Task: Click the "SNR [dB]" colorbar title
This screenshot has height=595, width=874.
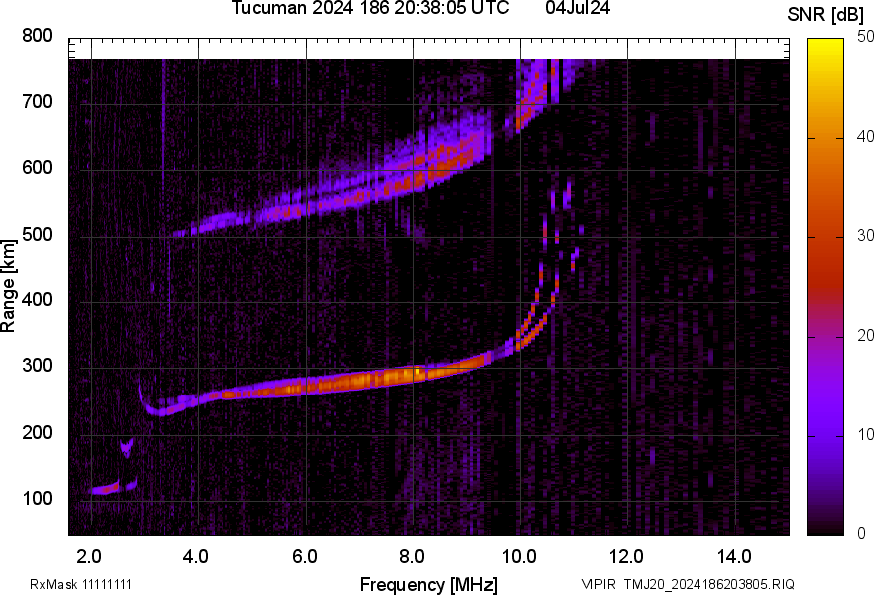Action: [x=826, y=14]
